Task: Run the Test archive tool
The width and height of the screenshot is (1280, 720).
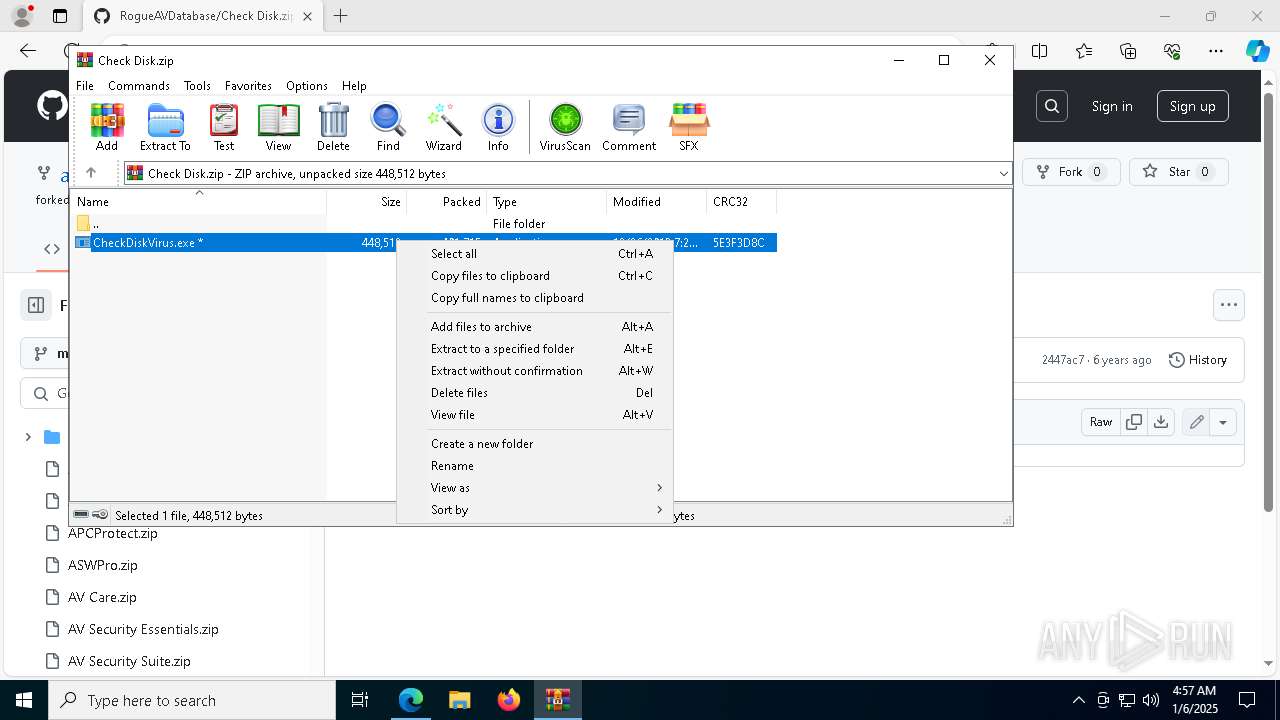Action: (x=224, y=127)
